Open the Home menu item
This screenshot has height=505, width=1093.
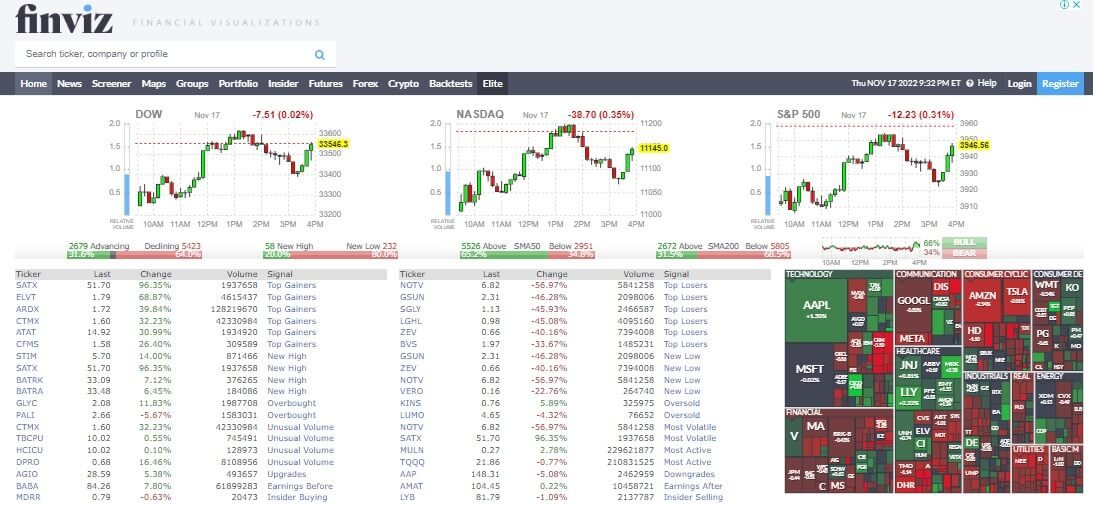coord(33,84)
